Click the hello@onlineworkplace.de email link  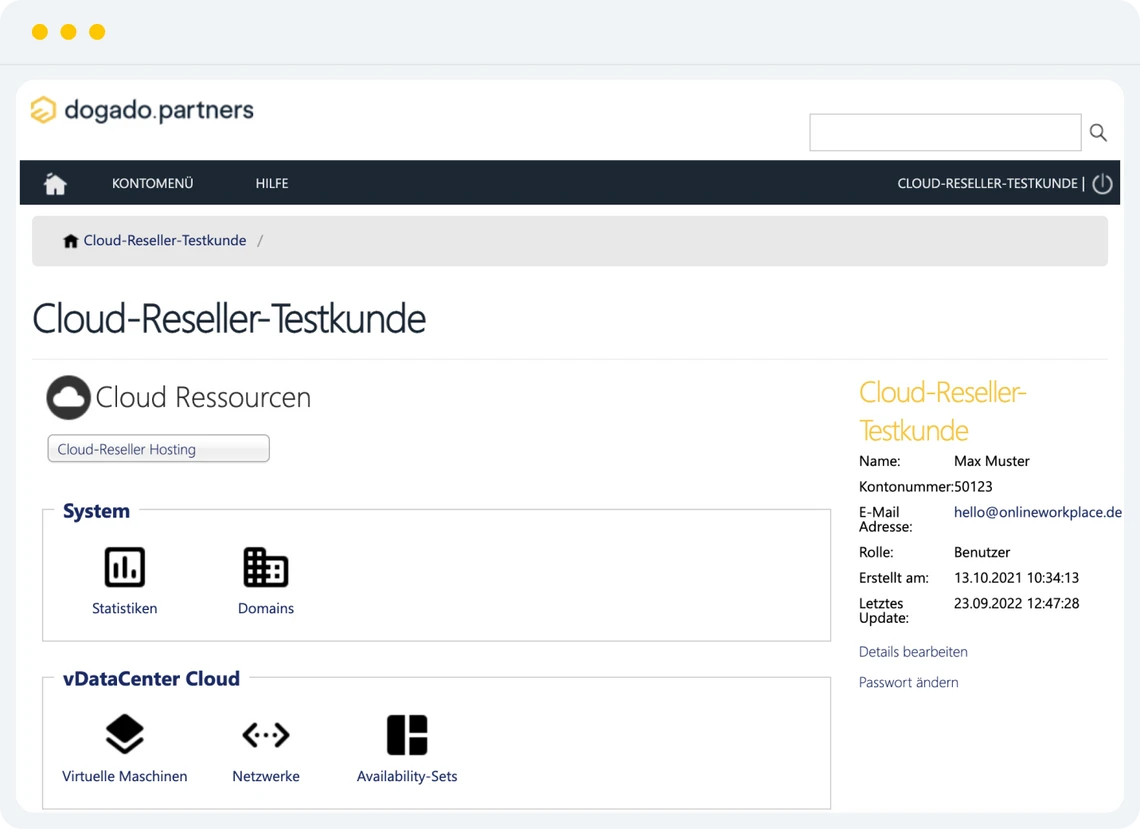click(x=1037, y=513)
